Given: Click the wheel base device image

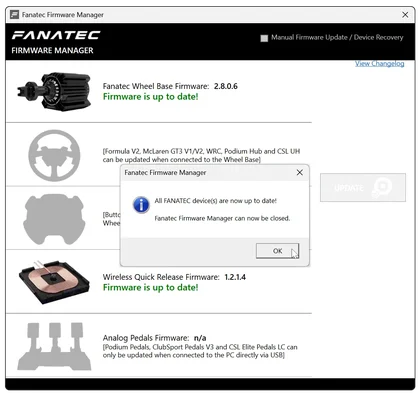Looking at the screenshot, I should tap(54, 91).
